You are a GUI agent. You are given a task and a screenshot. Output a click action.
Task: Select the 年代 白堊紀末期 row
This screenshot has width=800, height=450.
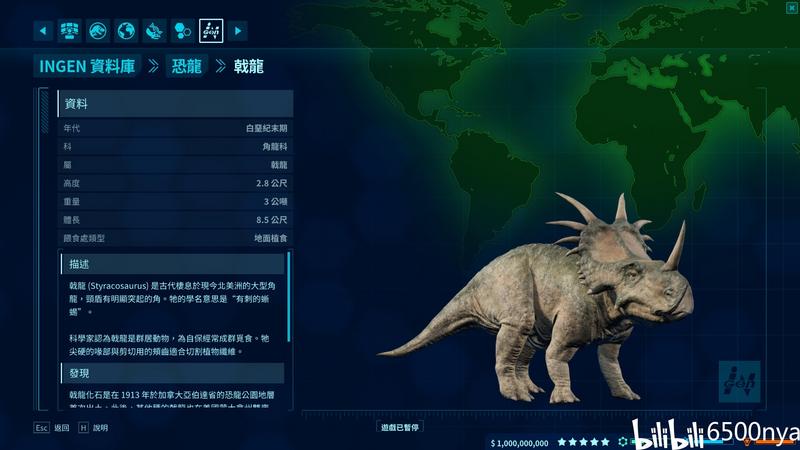[x=175, y=128]
